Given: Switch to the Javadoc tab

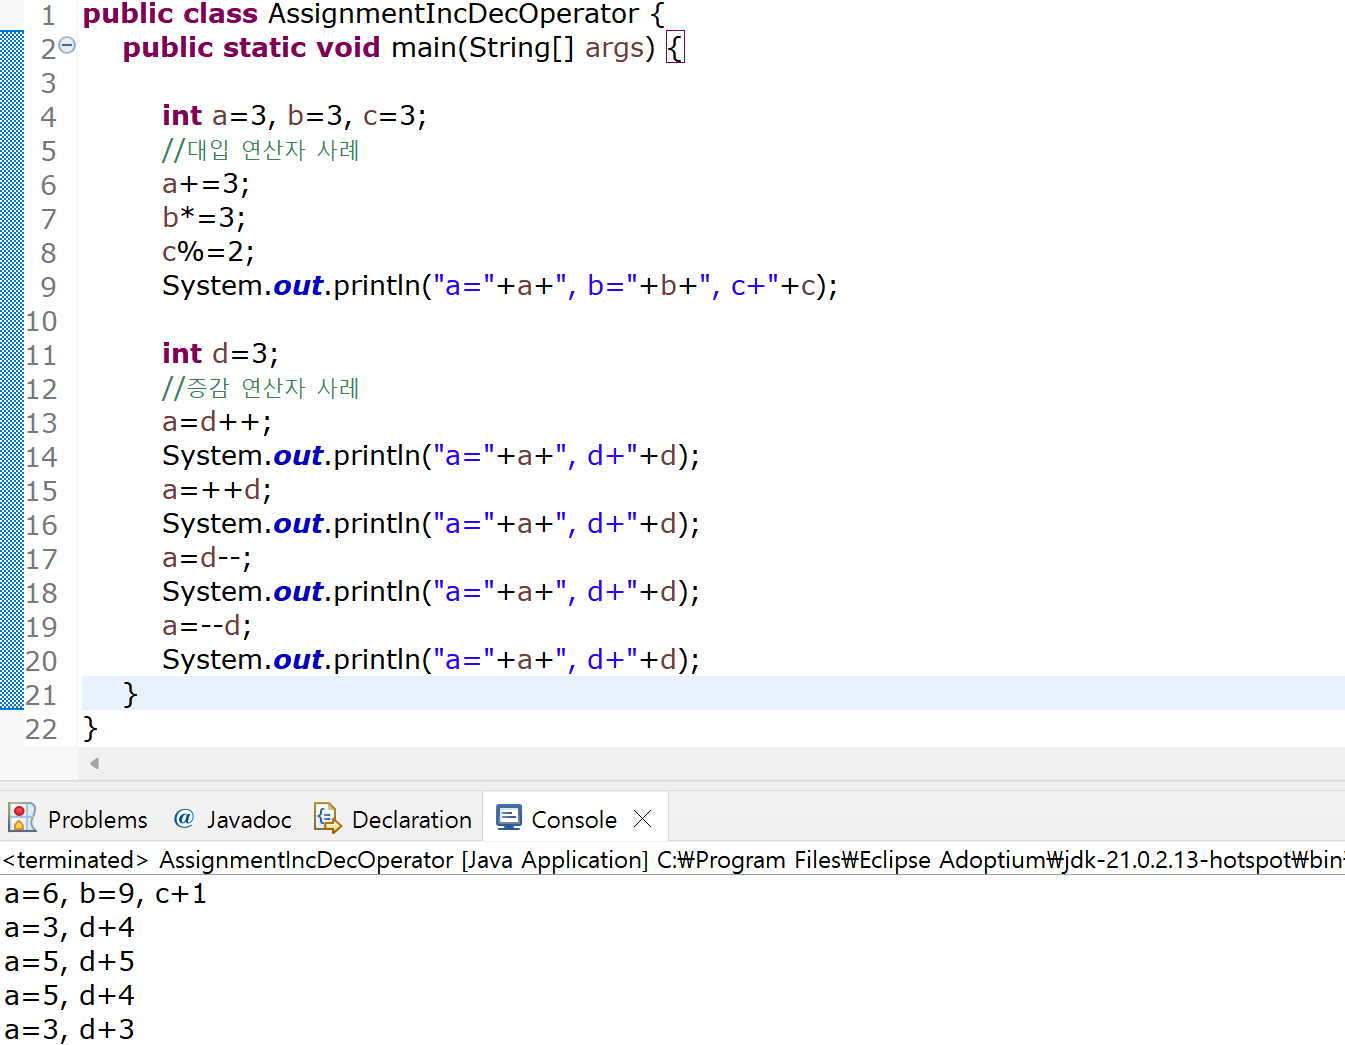Looking at the screenshot, I should 232,819.
